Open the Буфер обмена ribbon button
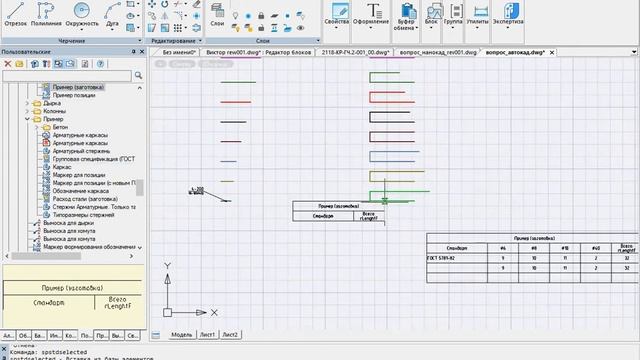The height and width of the screenshot is (360, 640). click(406, 16)
